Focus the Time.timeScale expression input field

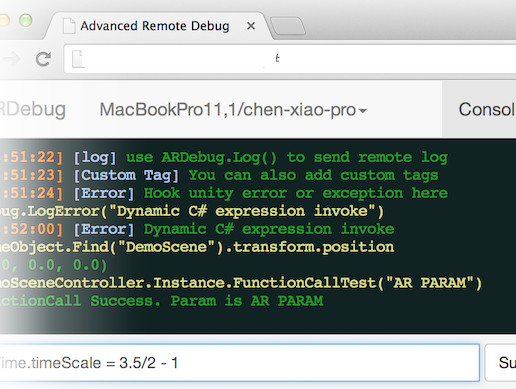239,363
